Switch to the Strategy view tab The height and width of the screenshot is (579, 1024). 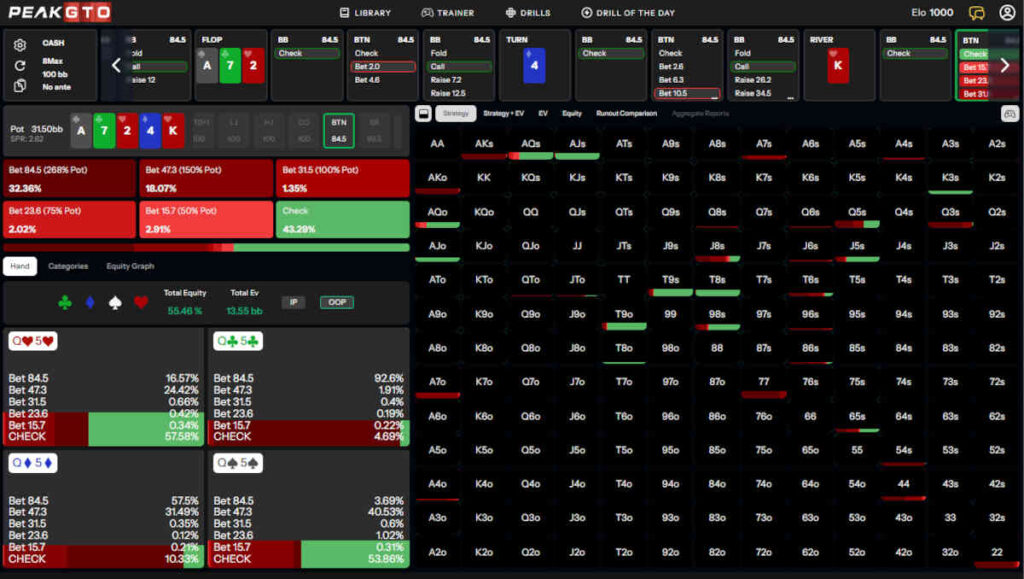[456, 114]
